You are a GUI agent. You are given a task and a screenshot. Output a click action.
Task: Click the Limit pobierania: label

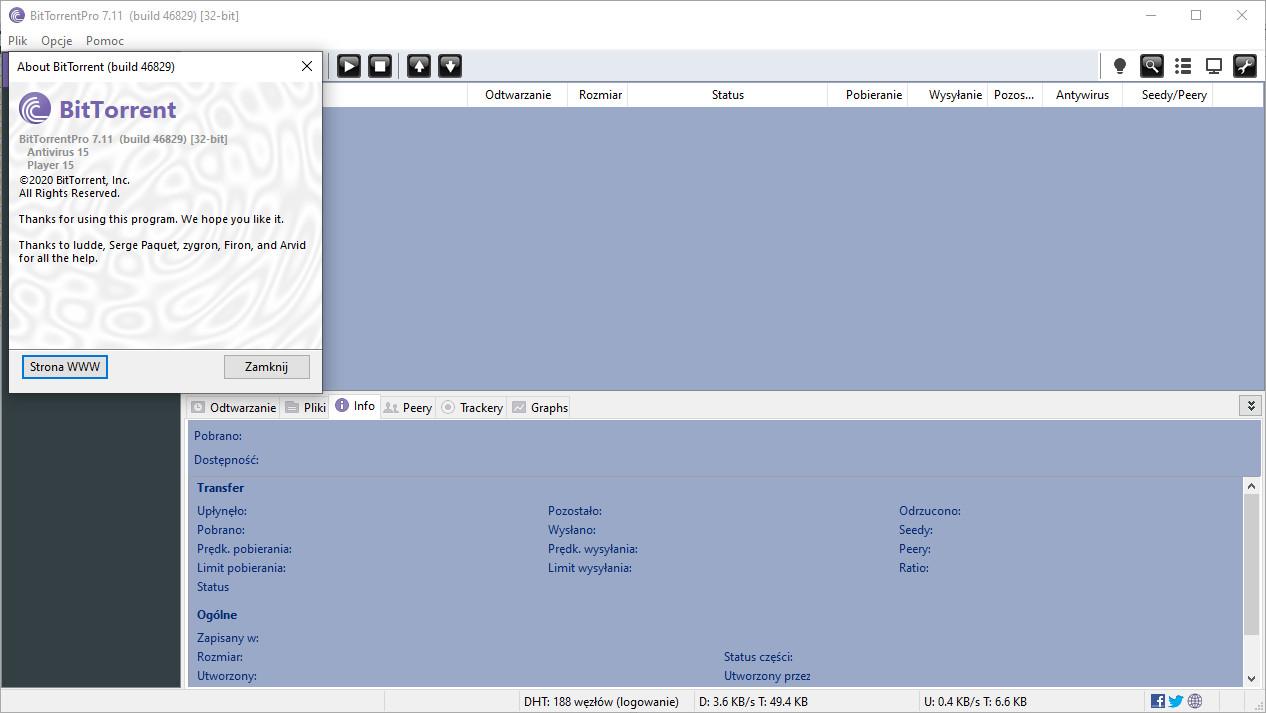tap(241, 568)
